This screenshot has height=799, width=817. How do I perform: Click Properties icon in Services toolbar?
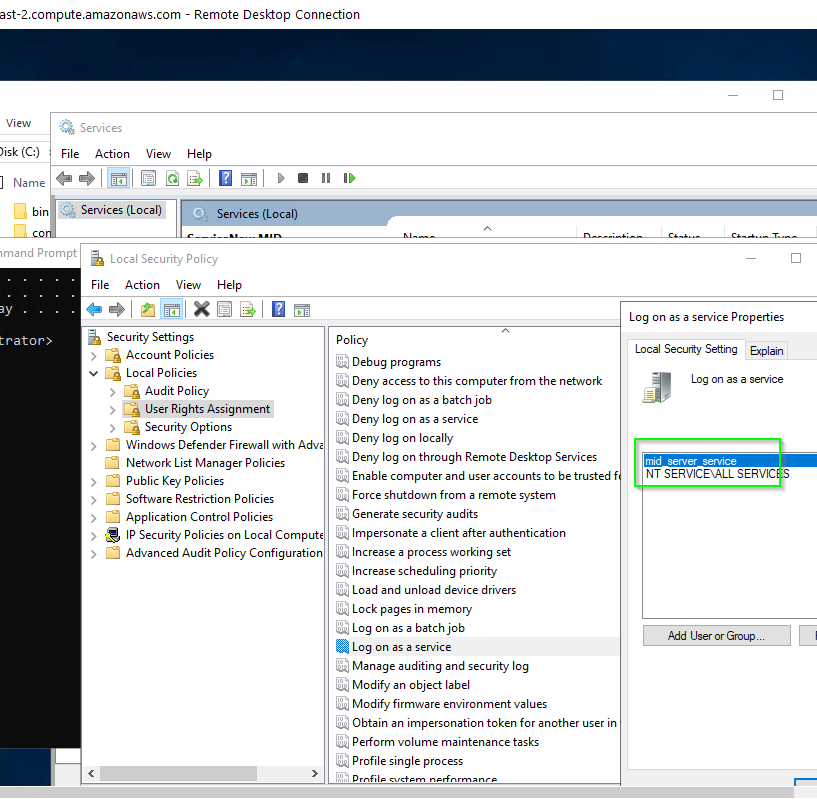click(x=148, y=179)
